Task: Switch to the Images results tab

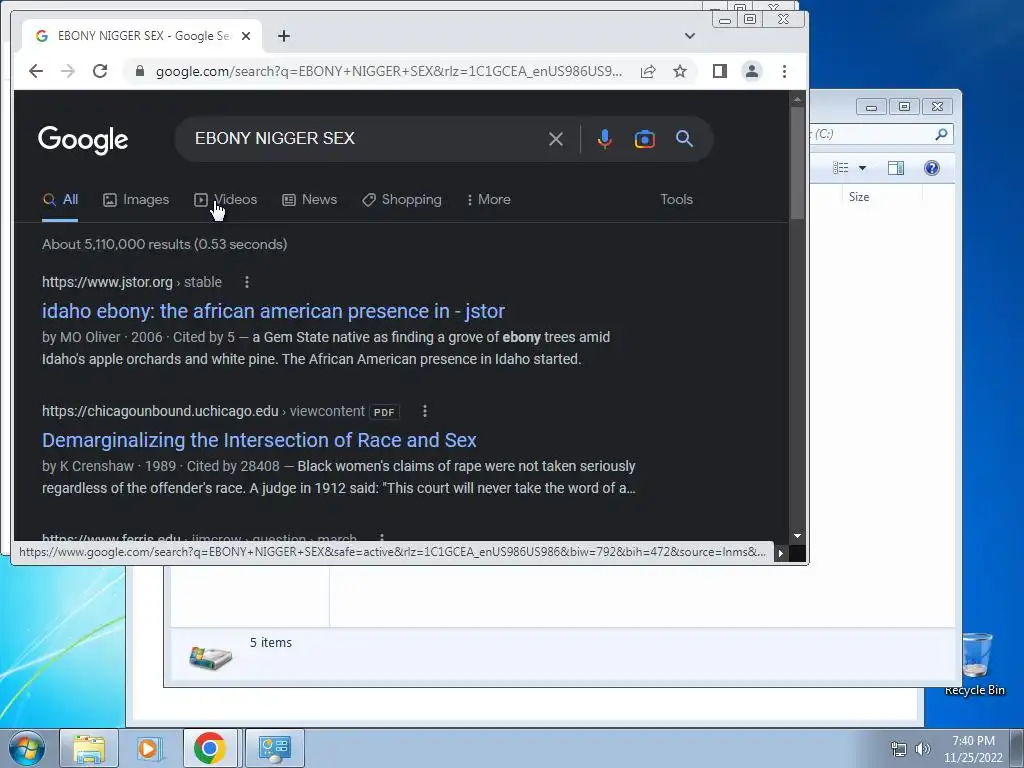Action: 136,200
